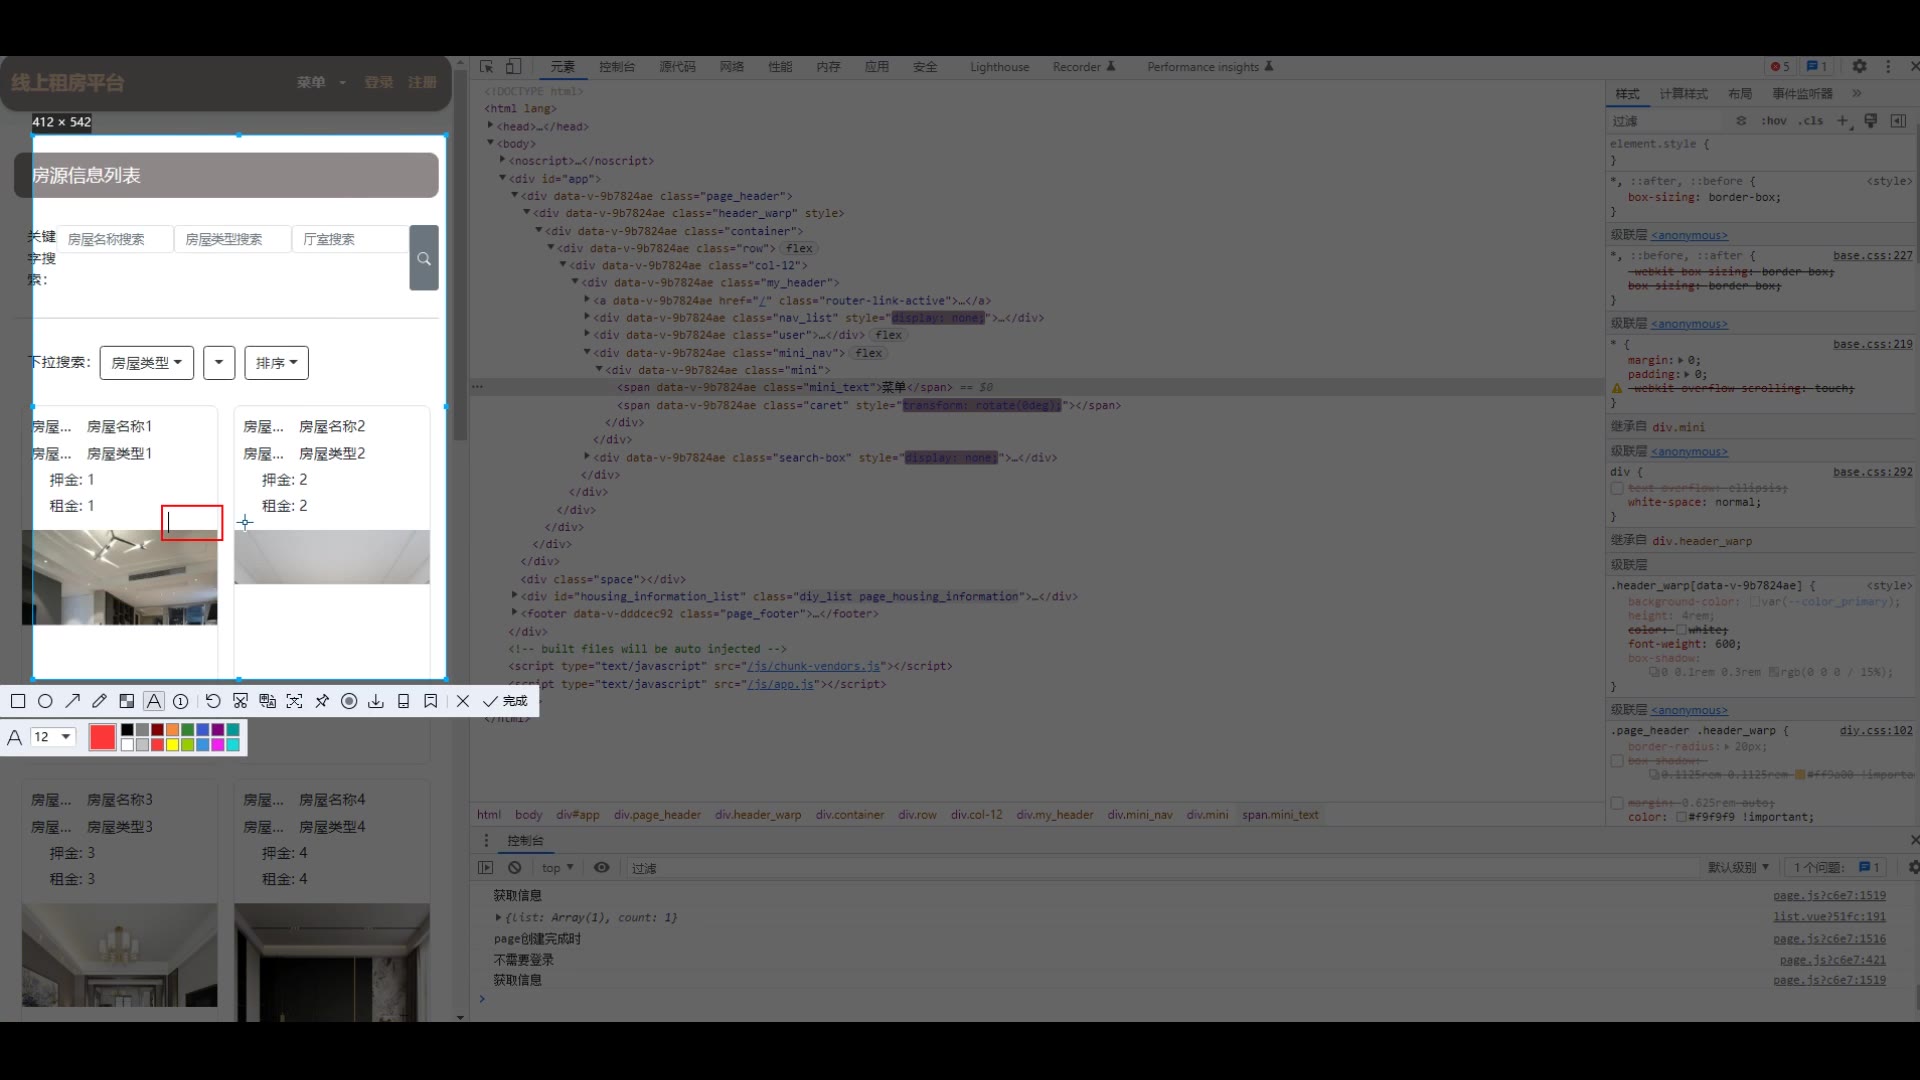Open the 排序 sort dropdown
Viewport: 1920px width, 1080px height.
tap(277, 363)
